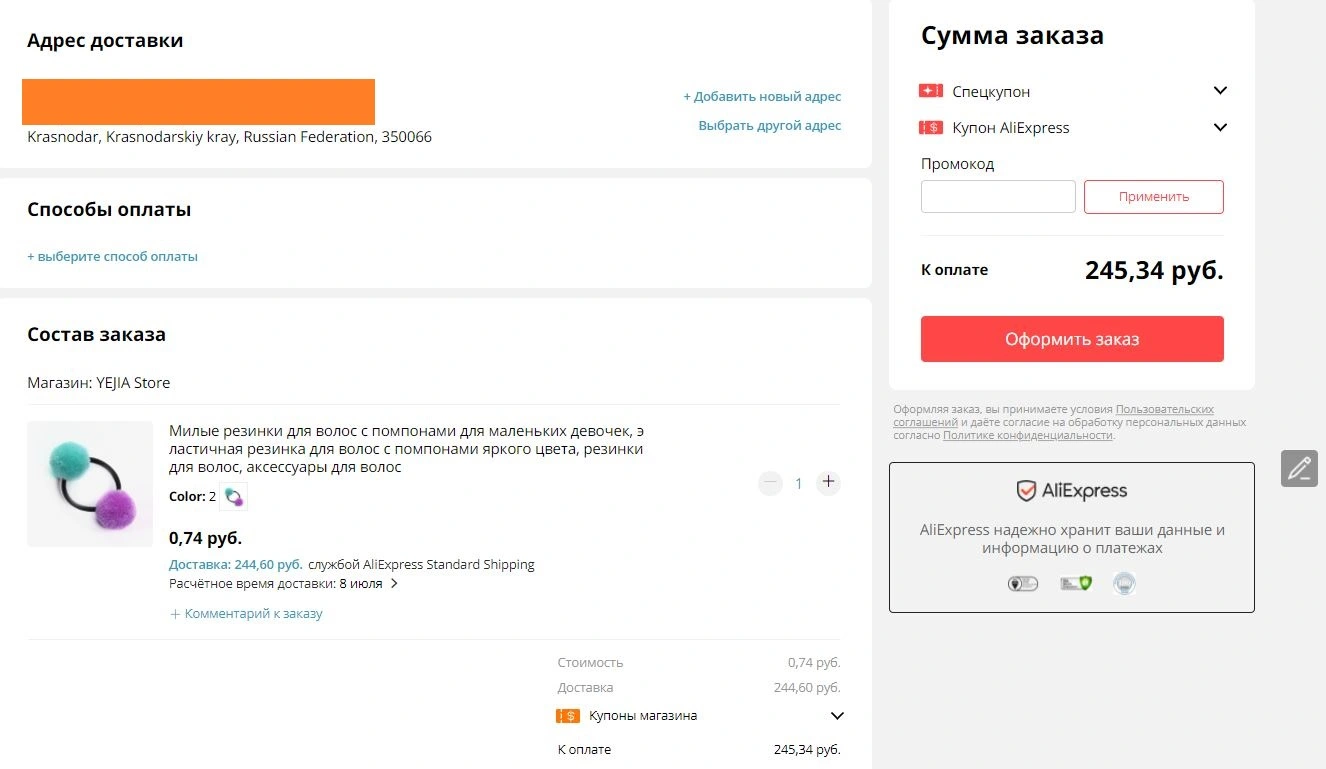Click the orange Купоны магазина coupon icon
The height and width of the screenshot is (769, 1326).
(x=568, y=716)
